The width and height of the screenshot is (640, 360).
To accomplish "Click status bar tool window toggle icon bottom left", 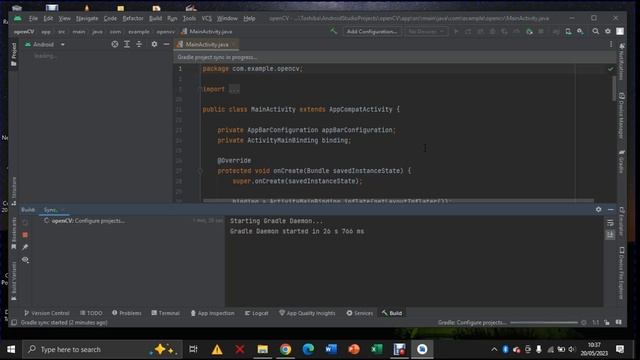I will [x=14, y=322].
